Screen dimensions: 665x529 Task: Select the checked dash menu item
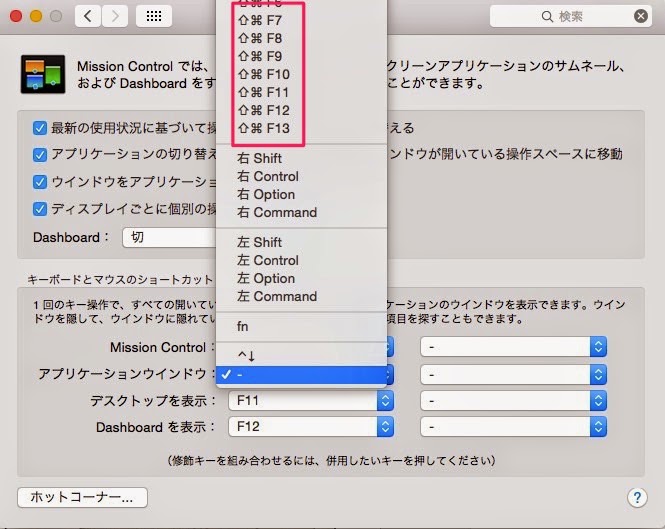click(x=301, y=375)
